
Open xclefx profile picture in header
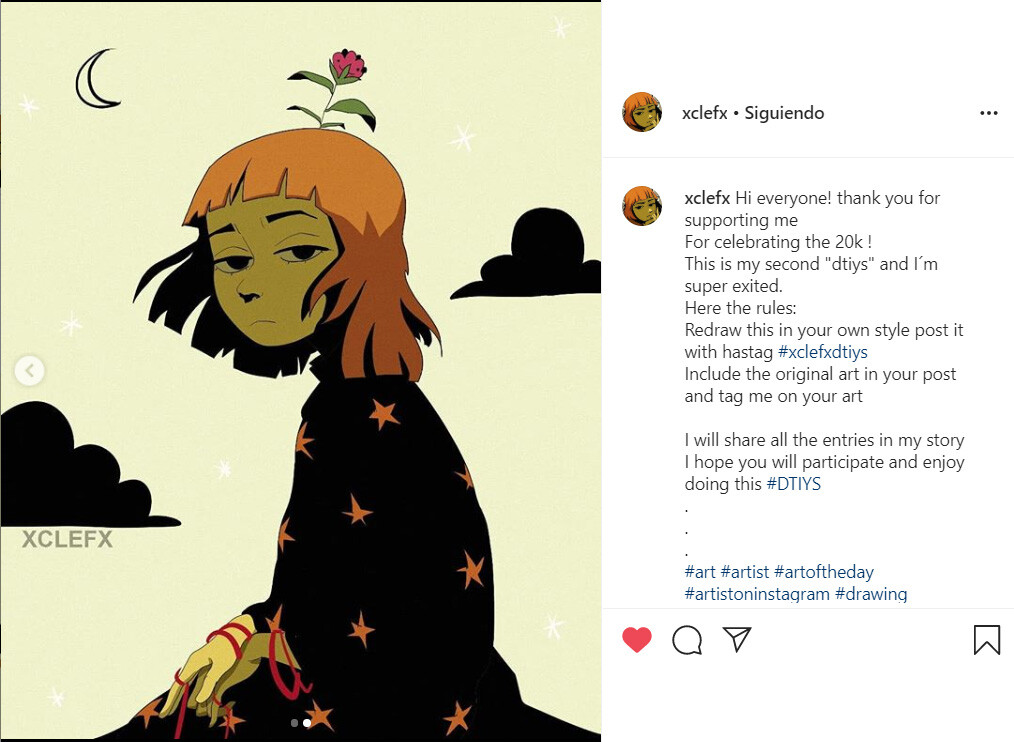[x=642, y=112]
